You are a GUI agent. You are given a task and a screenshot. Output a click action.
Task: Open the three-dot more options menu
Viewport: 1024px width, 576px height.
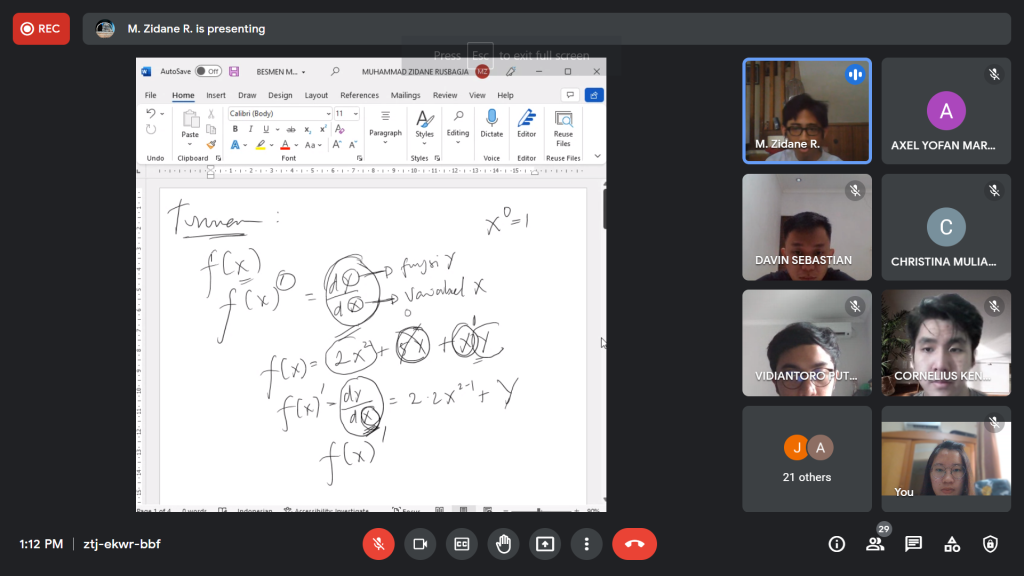pyautogui.click(x=586, y=544)
